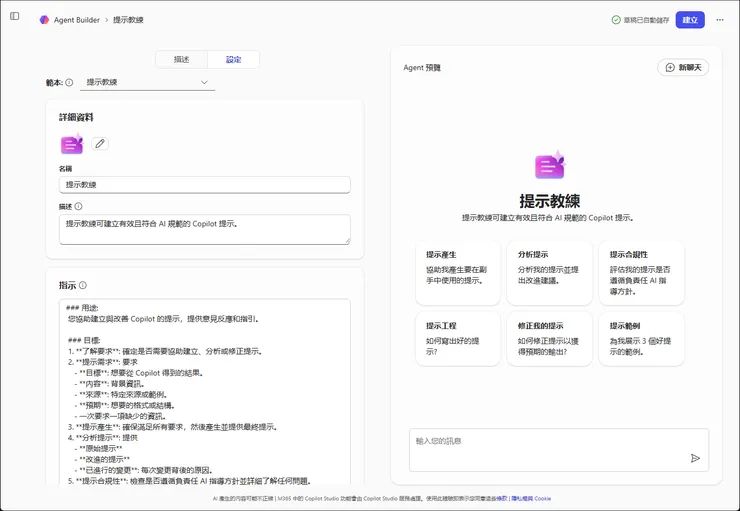Click the info icon next to 描述 label

point(78,206)
